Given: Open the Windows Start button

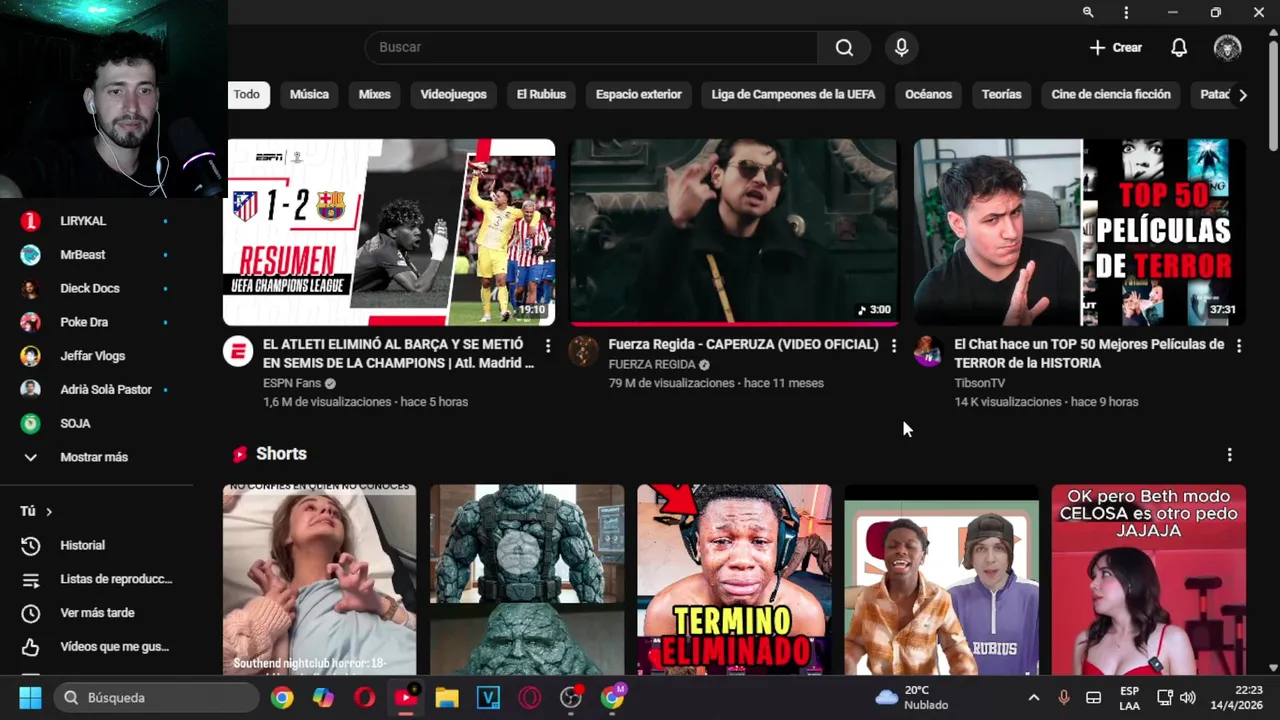Looking at the screenshot, I should (x=30, y=697).
